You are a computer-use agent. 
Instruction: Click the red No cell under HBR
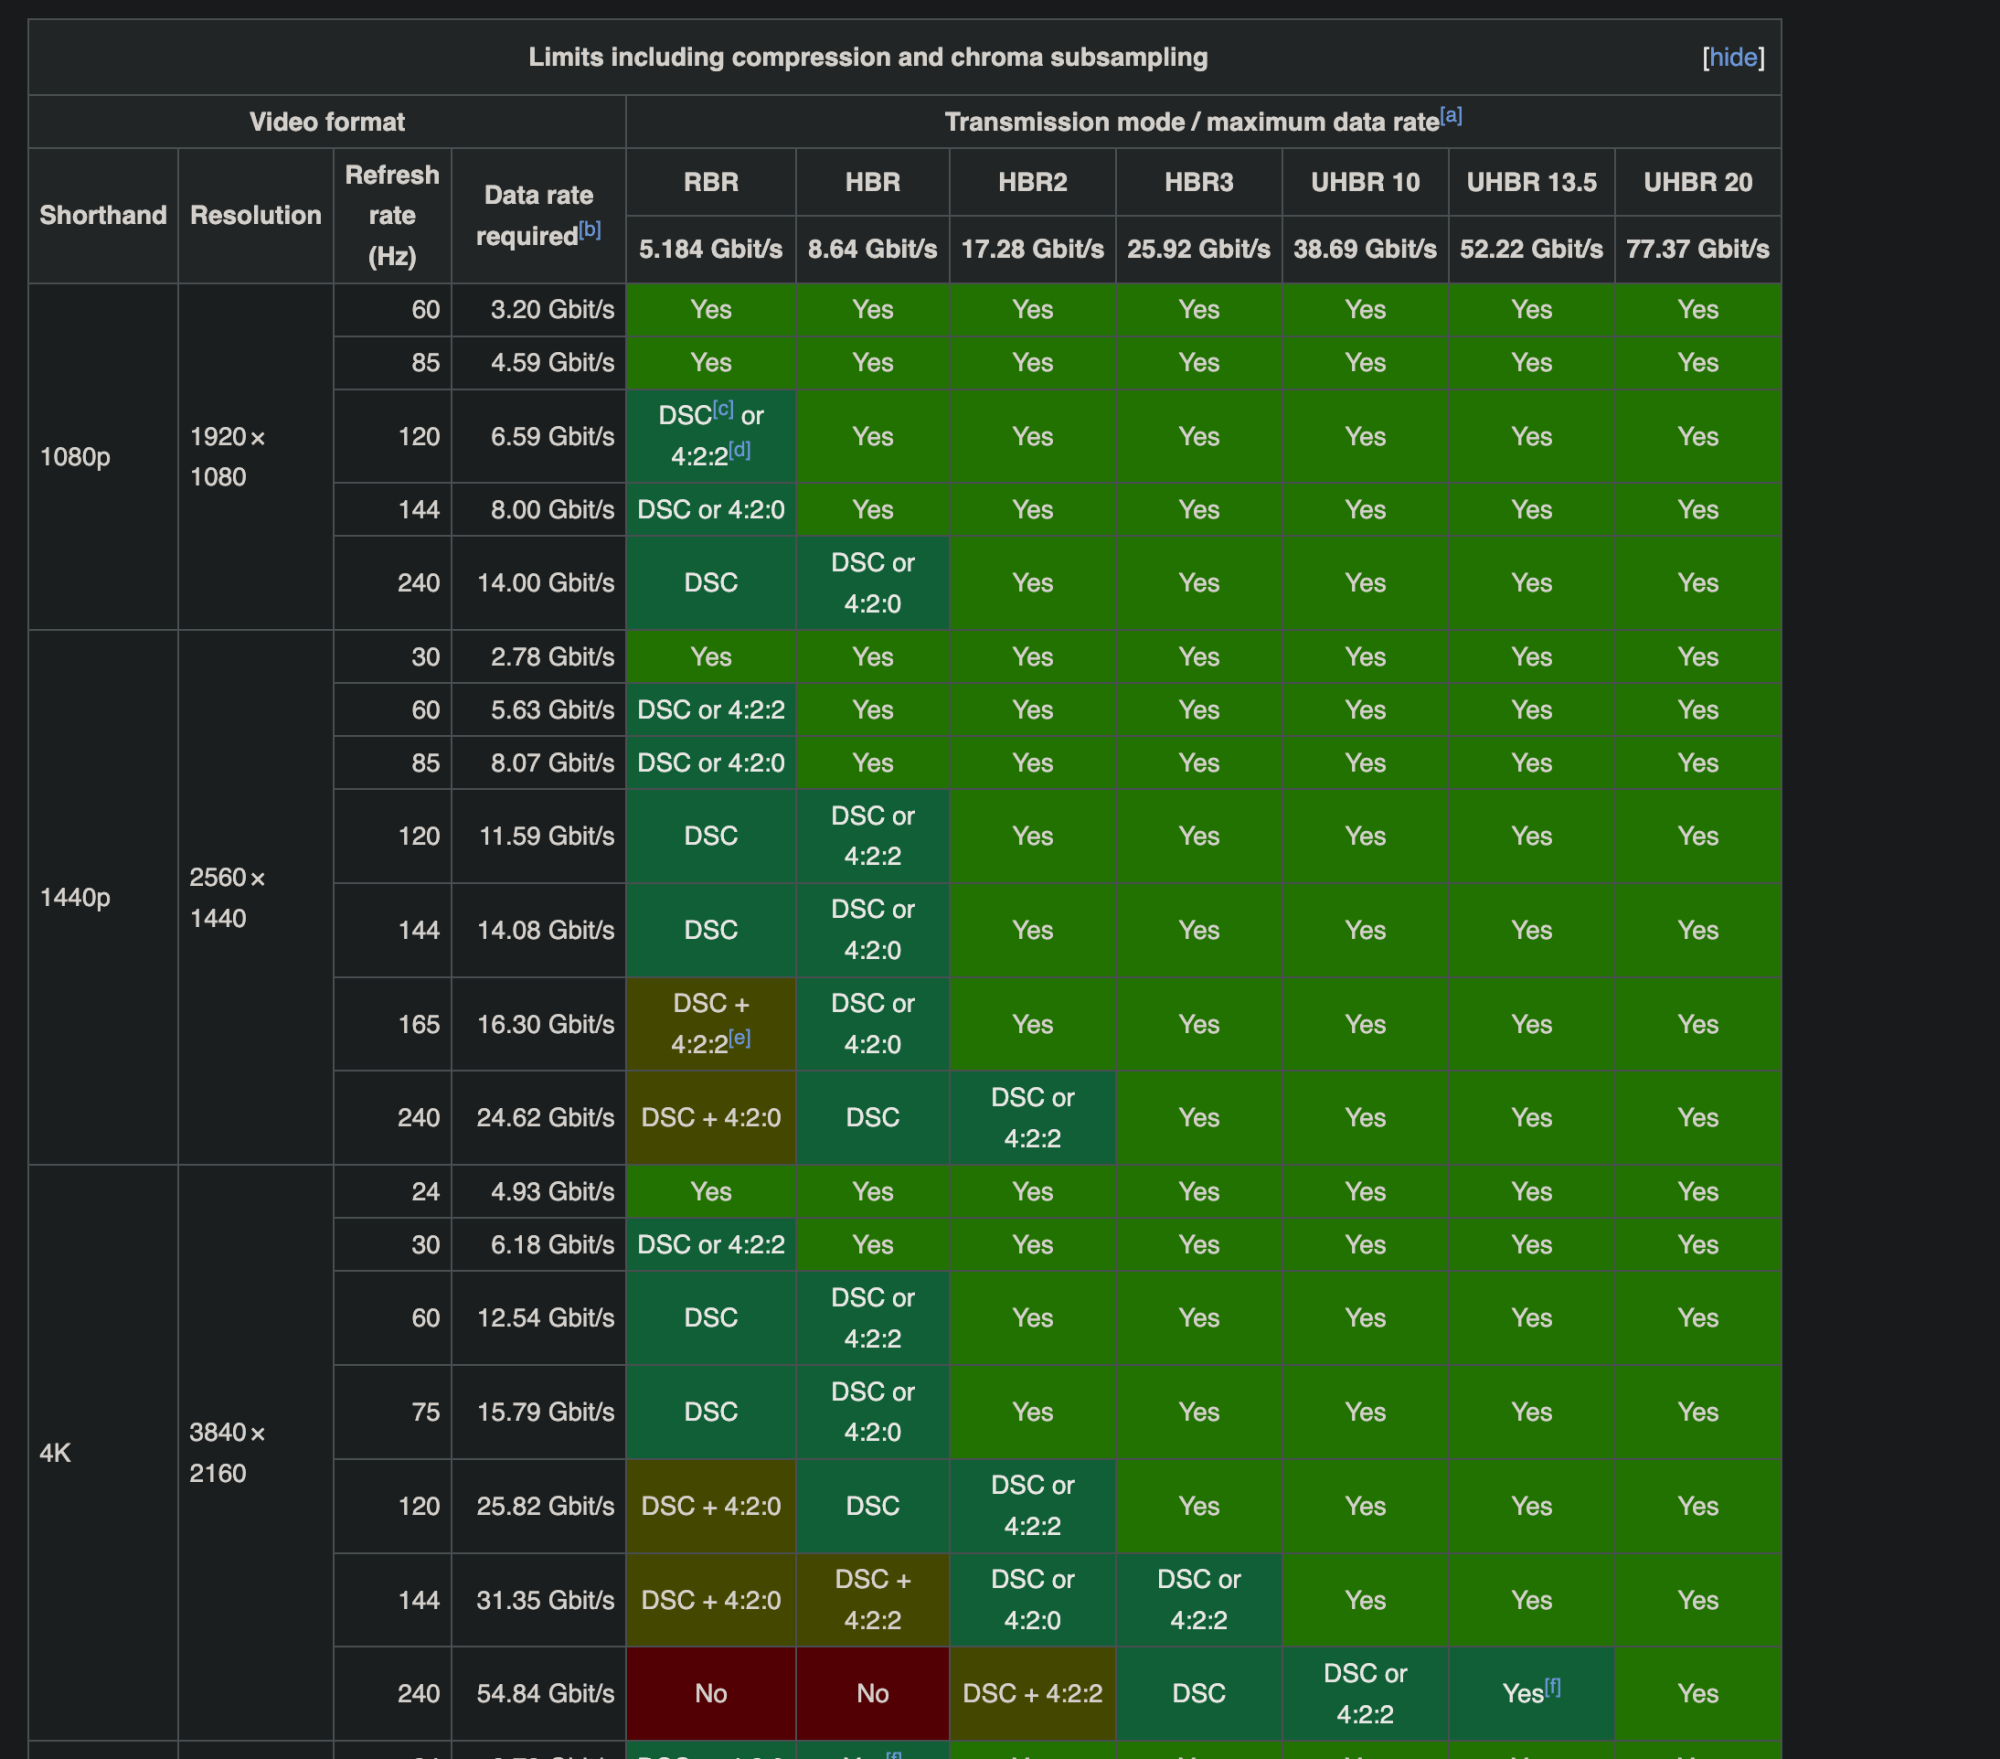[x=873, y=1694]
